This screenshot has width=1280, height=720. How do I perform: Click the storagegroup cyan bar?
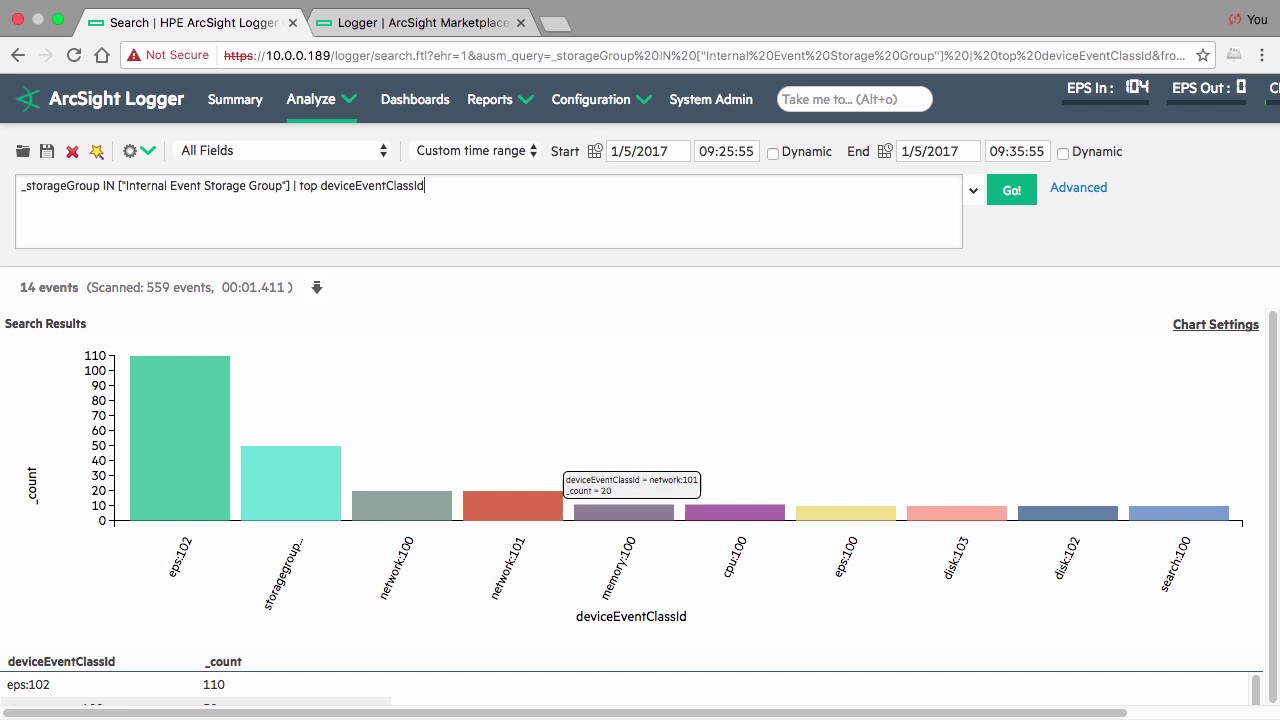(x=291, y=483)
